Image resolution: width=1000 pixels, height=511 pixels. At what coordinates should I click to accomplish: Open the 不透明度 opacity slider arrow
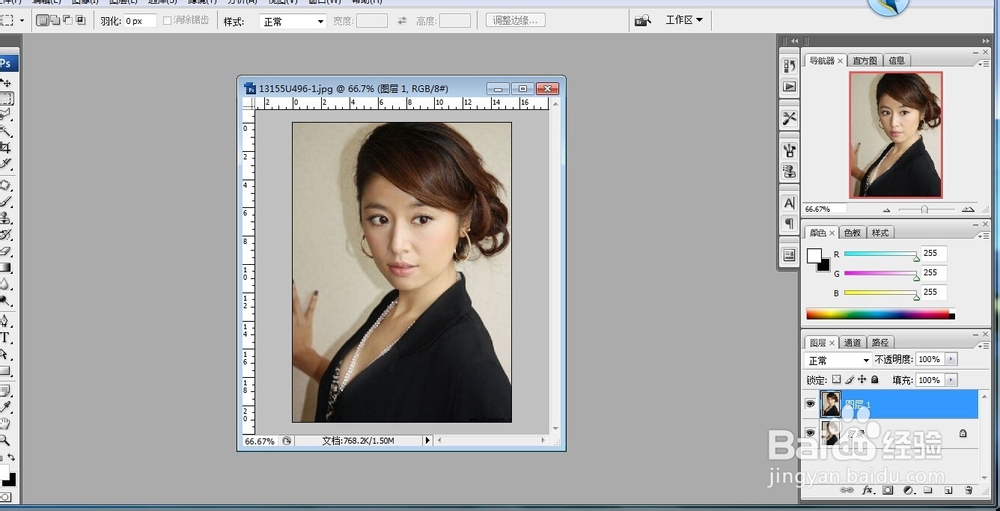pos(951,360)
